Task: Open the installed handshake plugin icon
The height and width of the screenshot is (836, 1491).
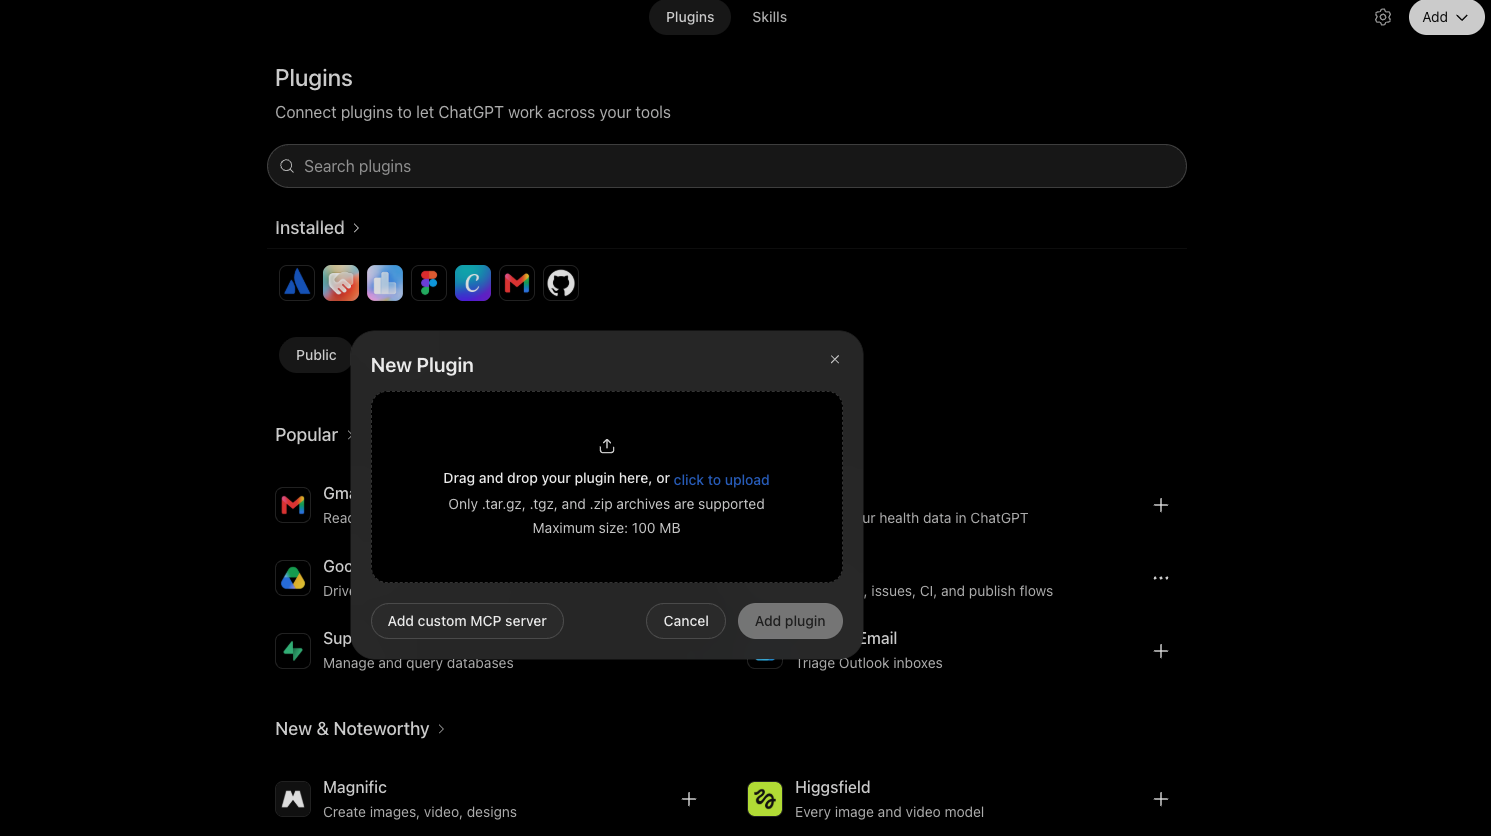Action: pyautogui.click(x=341, y=283)
